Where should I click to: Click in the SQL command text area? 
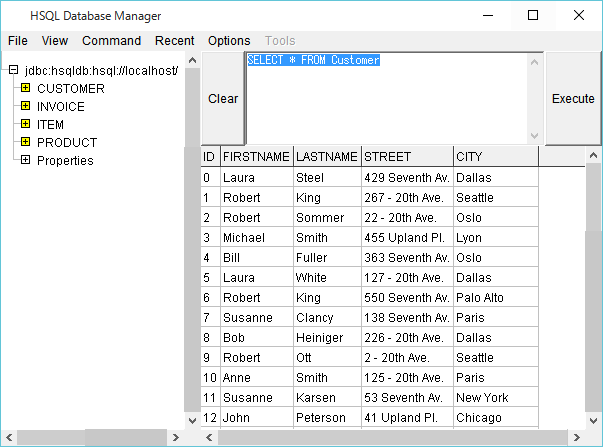pyautogui.click(x=386, y=98)
